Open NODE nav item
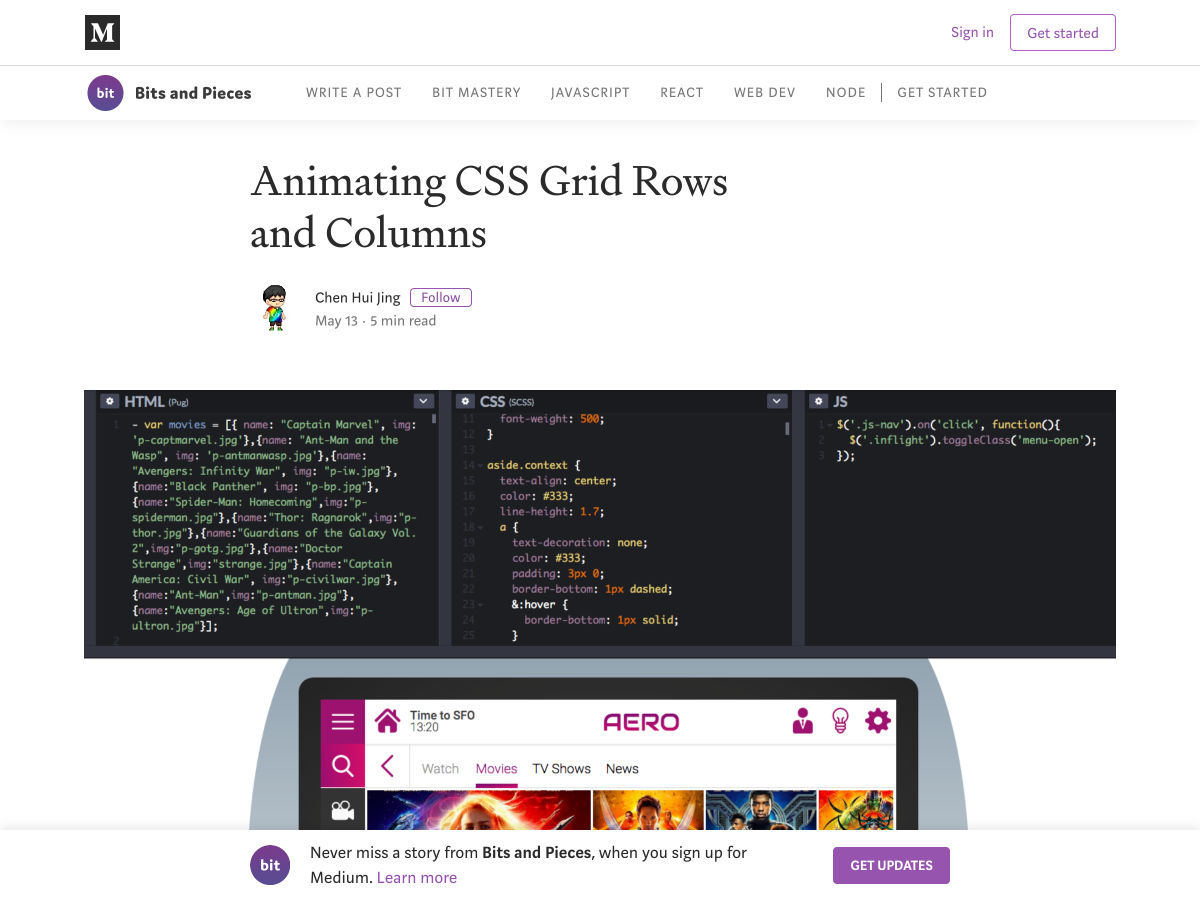This screenshot has height=900, width=1200. [846, 92]
